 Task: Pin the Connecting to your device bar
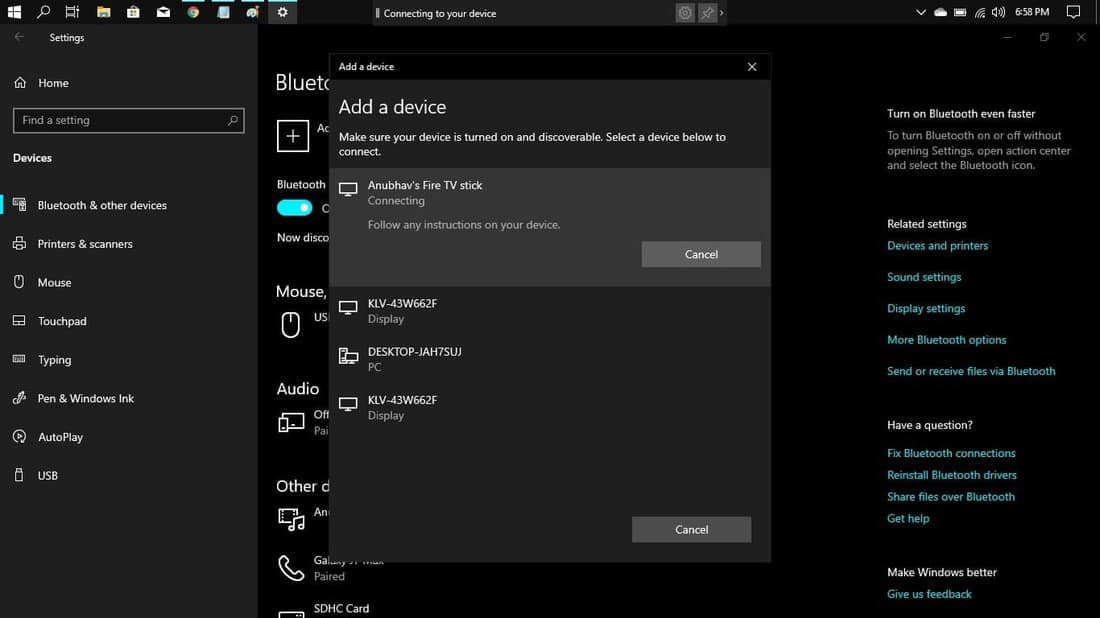click(x=707, y=13)
